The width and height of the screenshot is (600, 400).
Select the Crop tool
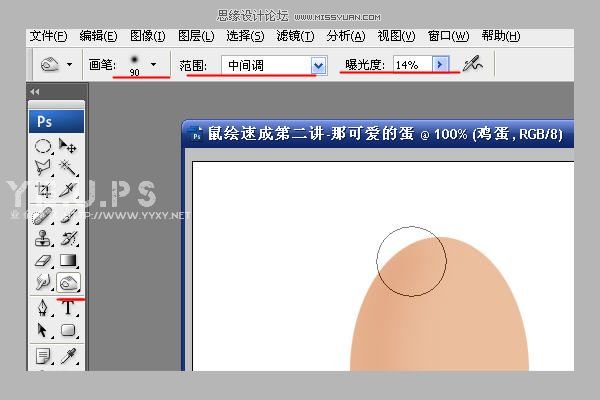pos(43,190)
